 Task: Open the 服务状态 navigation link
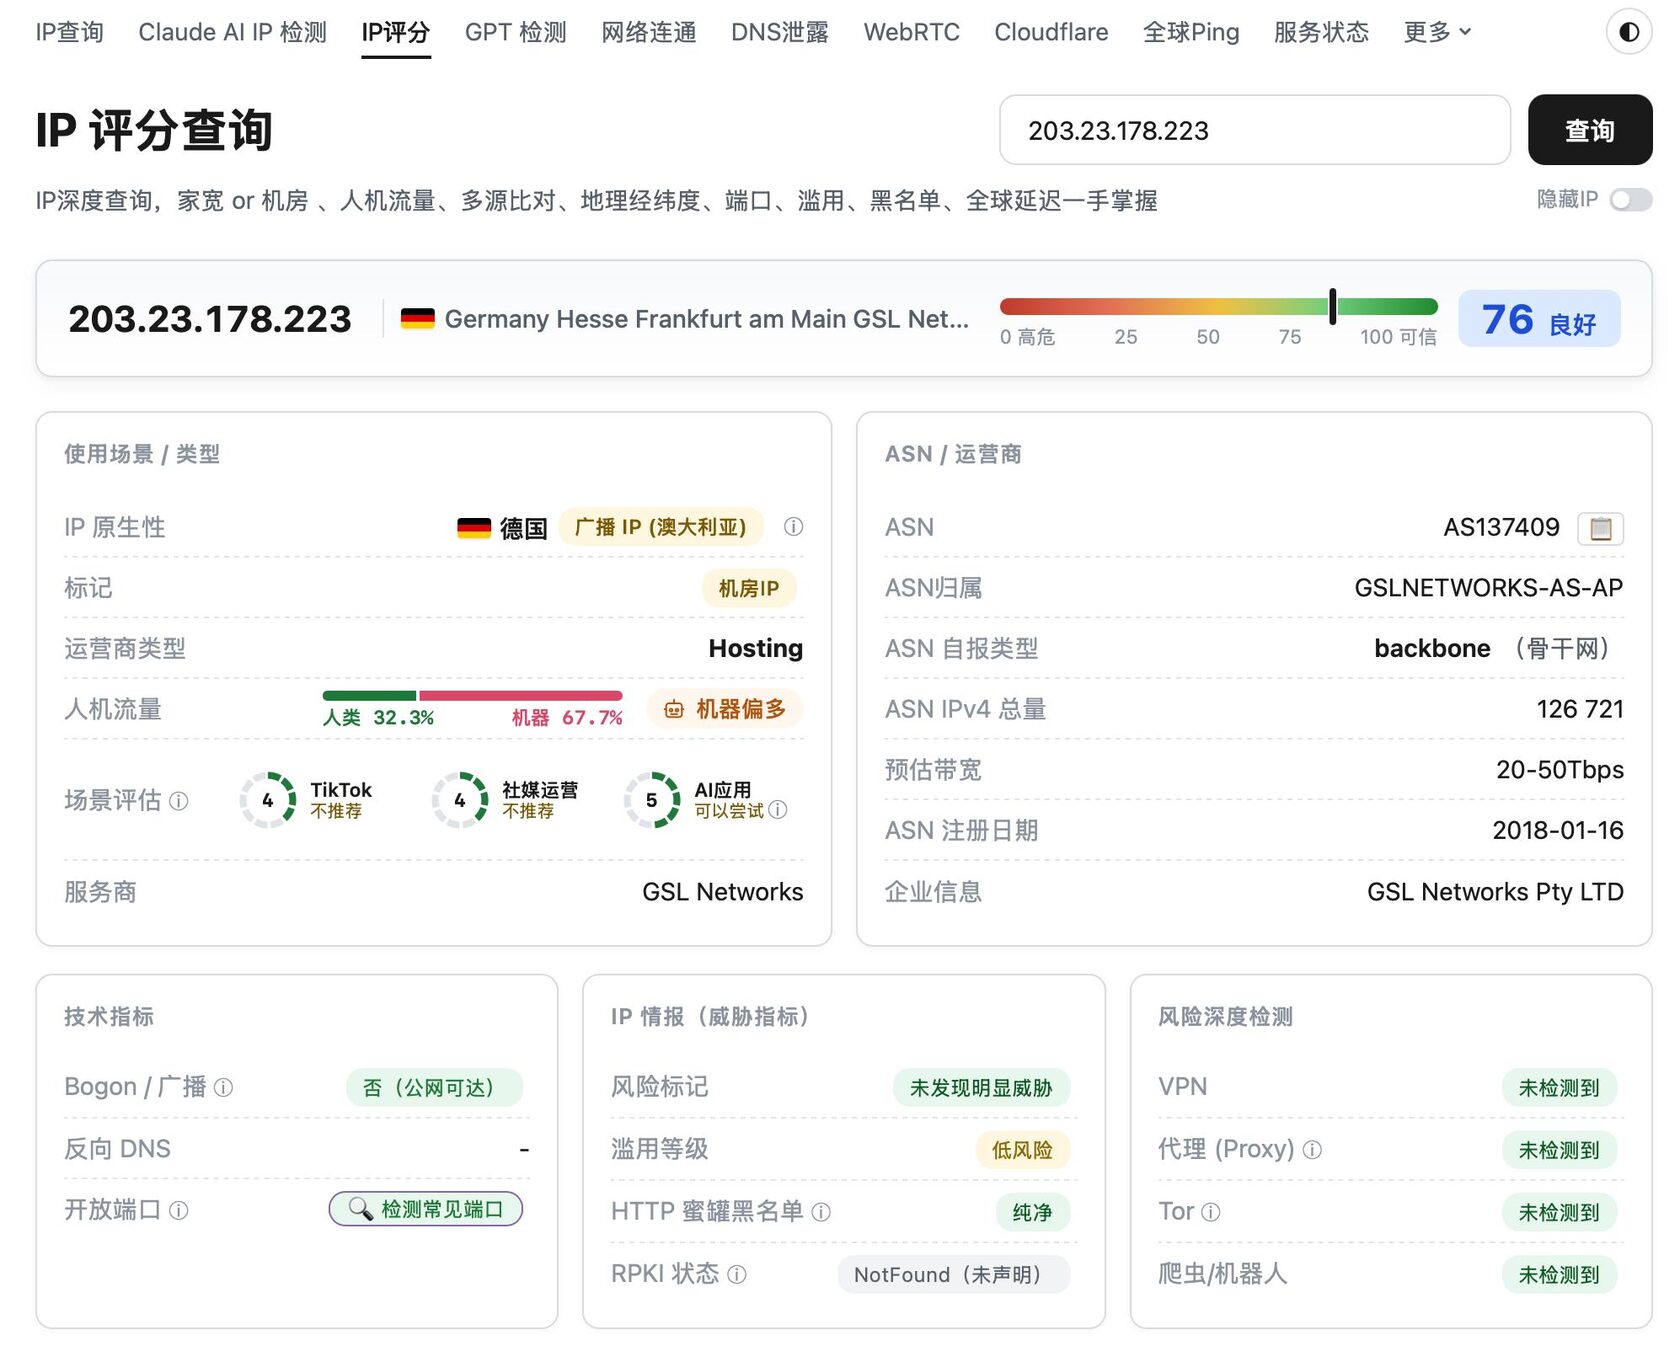1321,32
